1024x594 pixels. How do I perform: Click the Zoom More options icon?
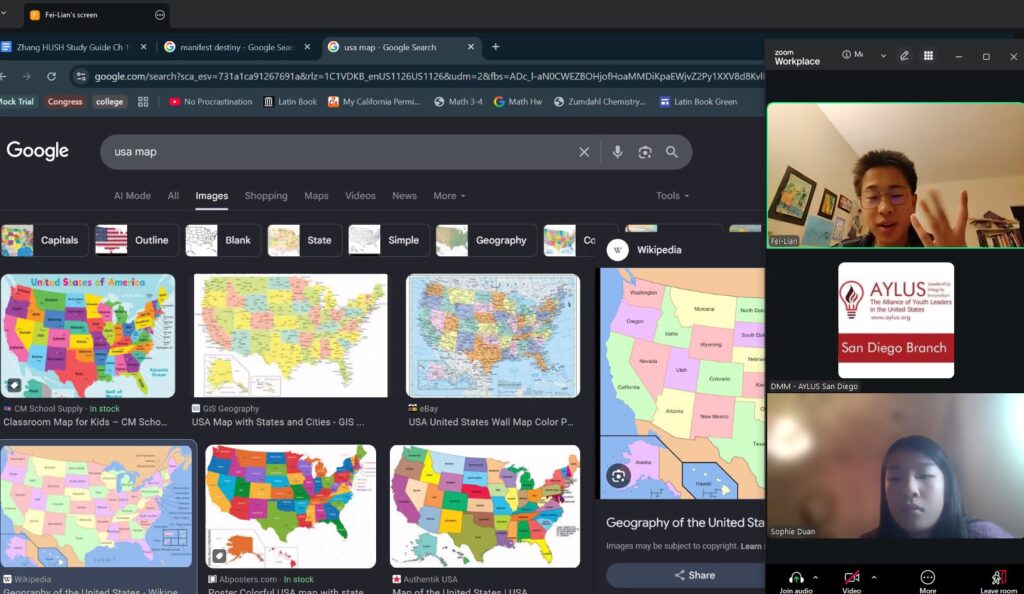[x=927, y=578]
